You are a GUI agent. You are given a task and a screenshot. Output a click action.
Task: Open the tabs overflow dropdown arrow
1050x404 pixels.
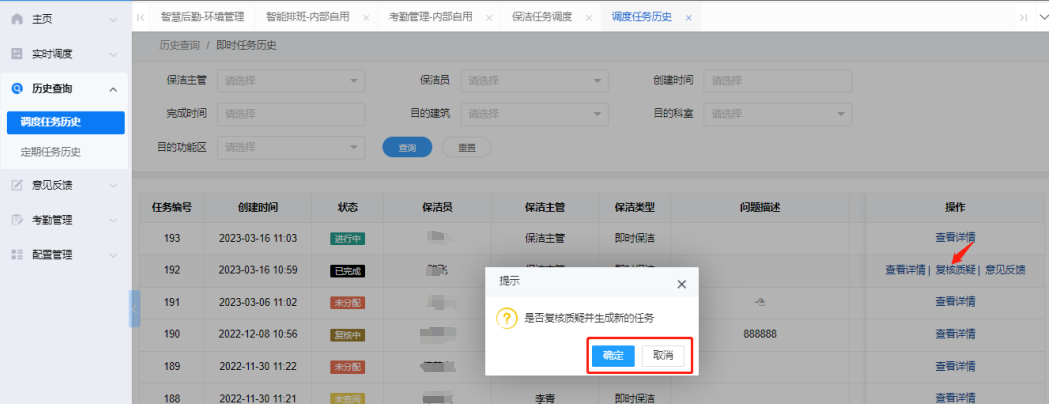pos(1045,18)
